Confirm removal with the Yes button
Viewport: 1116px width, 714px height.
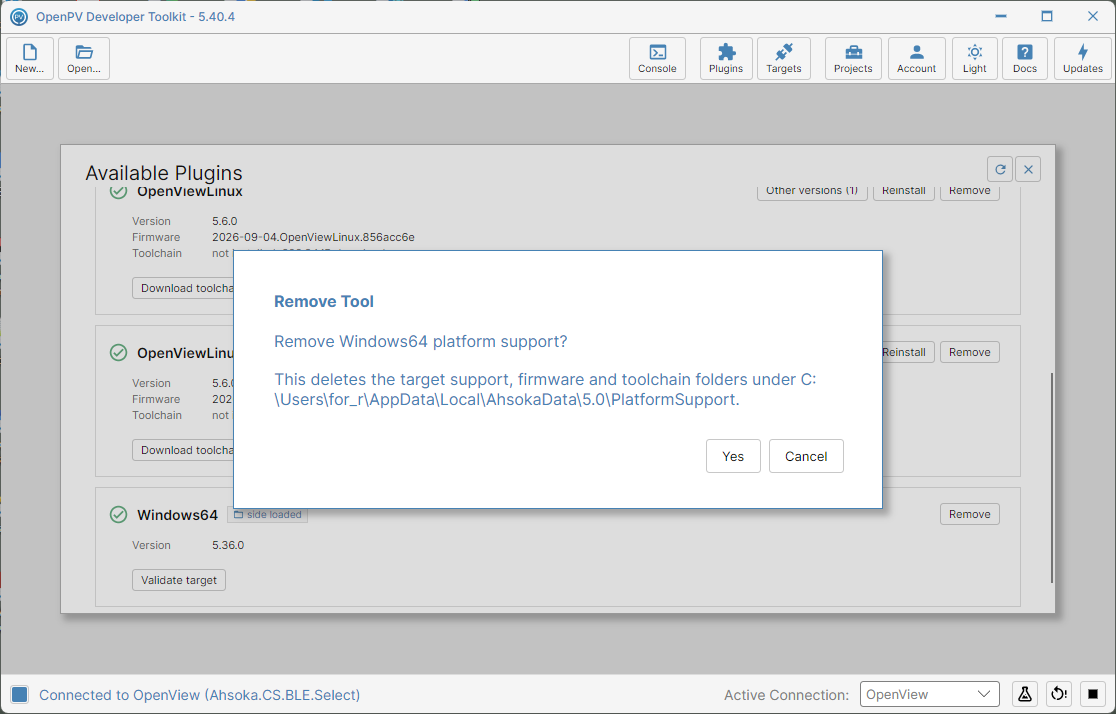click(x=733, y=456)
